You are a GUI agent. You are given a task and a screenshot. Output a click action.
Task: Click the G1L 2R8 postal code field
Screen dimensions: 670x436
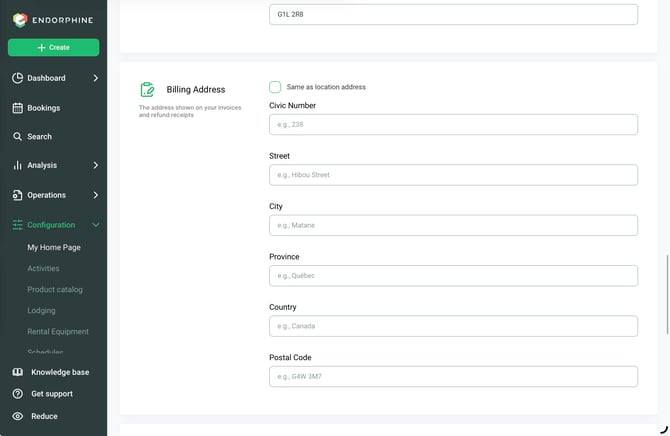tap(453, 14)
